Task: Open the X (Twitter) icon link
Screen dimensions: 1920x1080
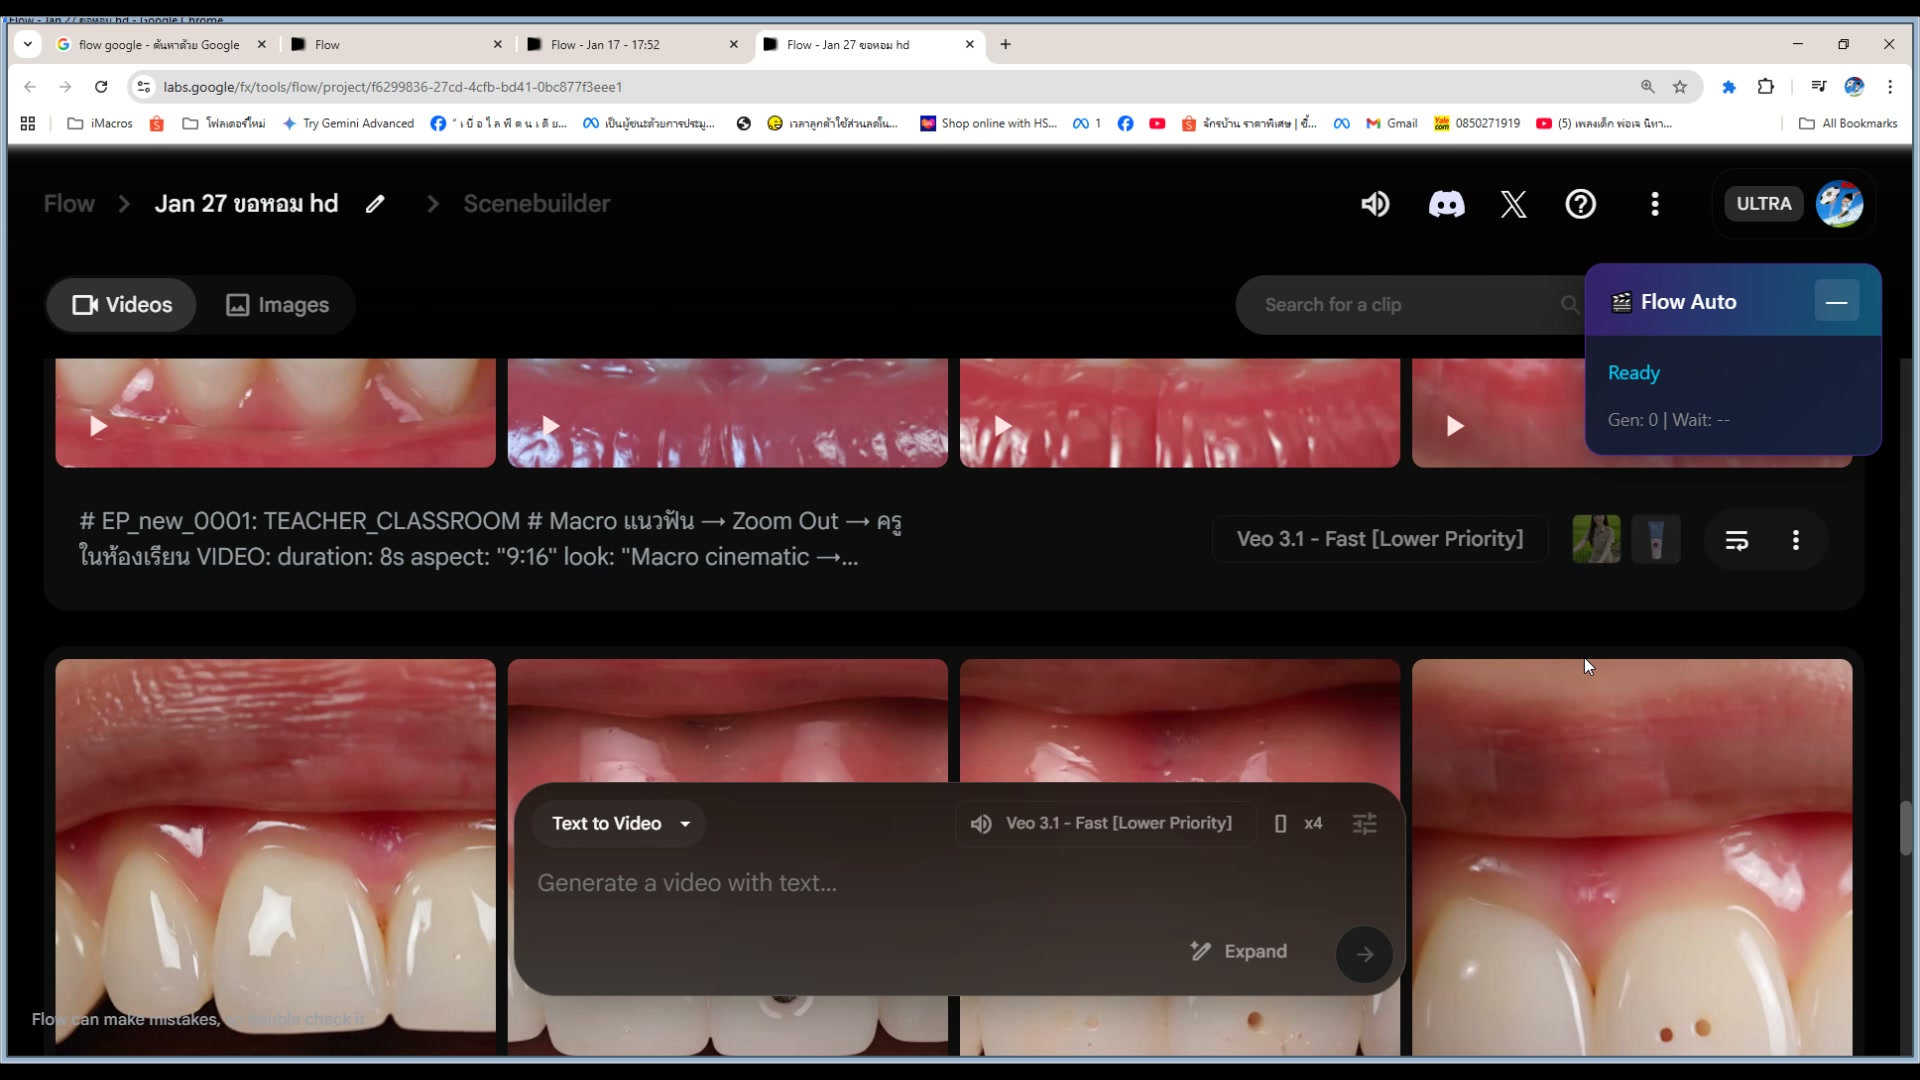Action: point(1513,204)
